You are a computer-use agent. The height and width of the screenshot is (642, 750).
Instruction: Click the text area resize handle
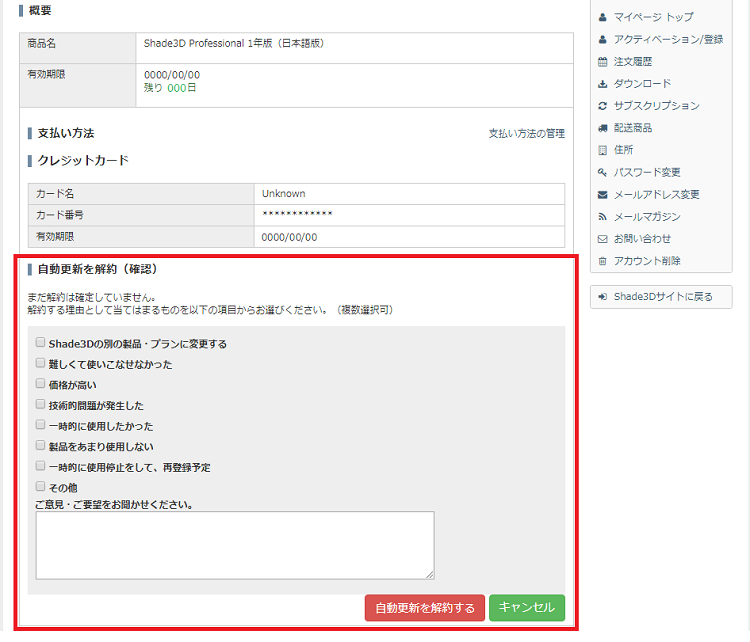tap(430, 575)
